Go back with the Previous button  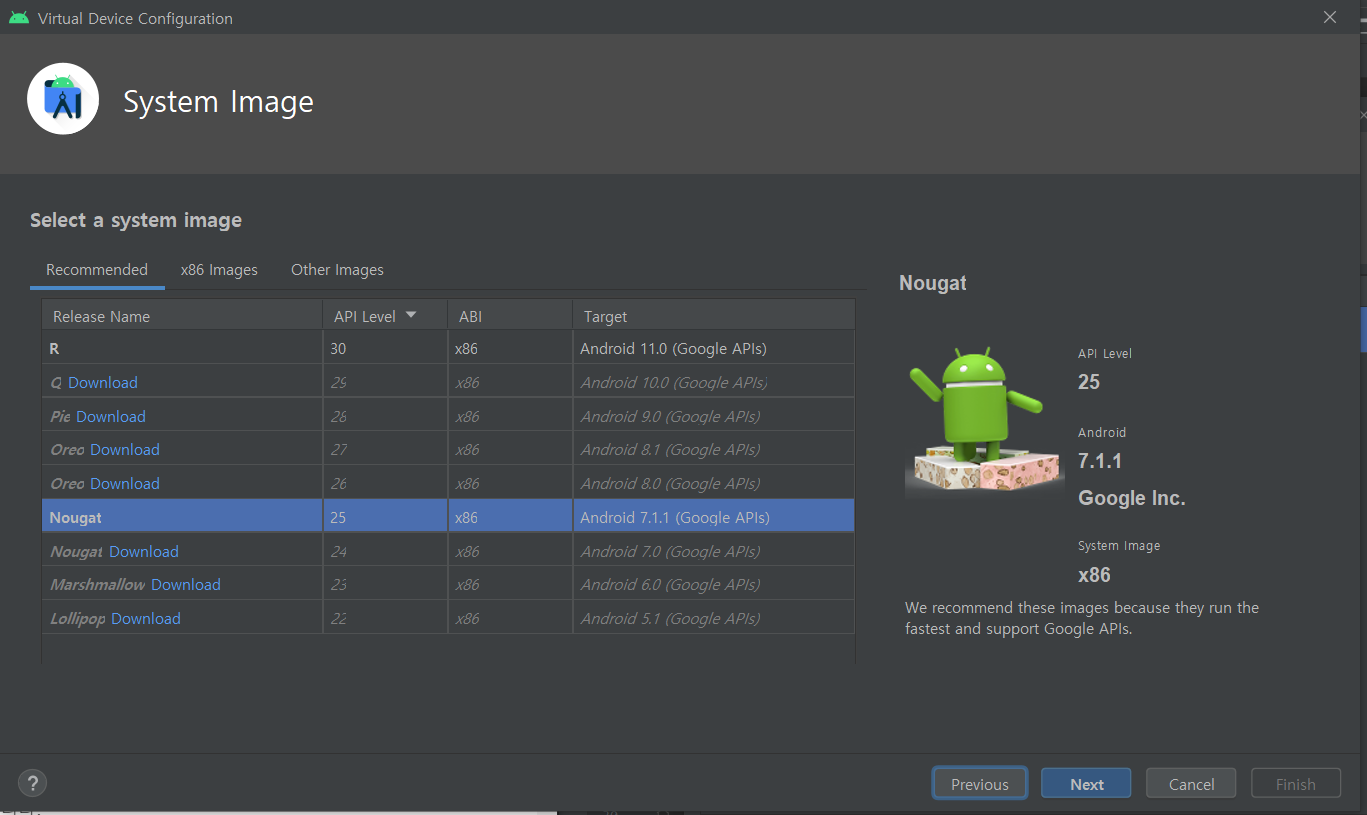point(980,784)
